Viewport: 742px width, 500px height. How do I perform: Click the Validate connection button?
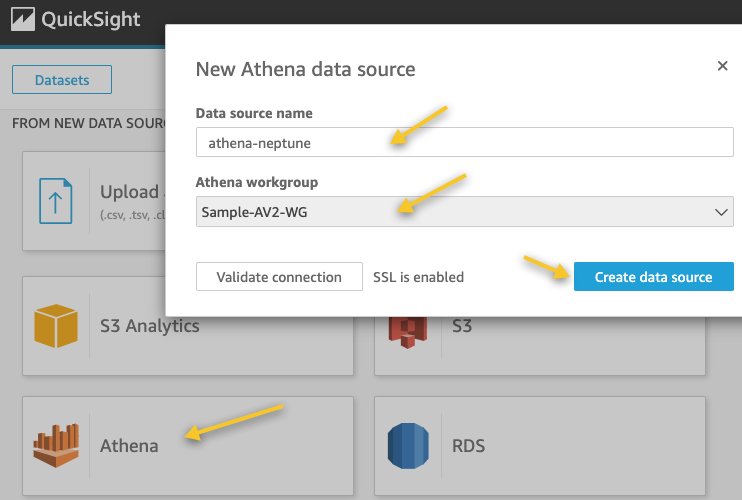pyautogui.click(x=279, y=277)
